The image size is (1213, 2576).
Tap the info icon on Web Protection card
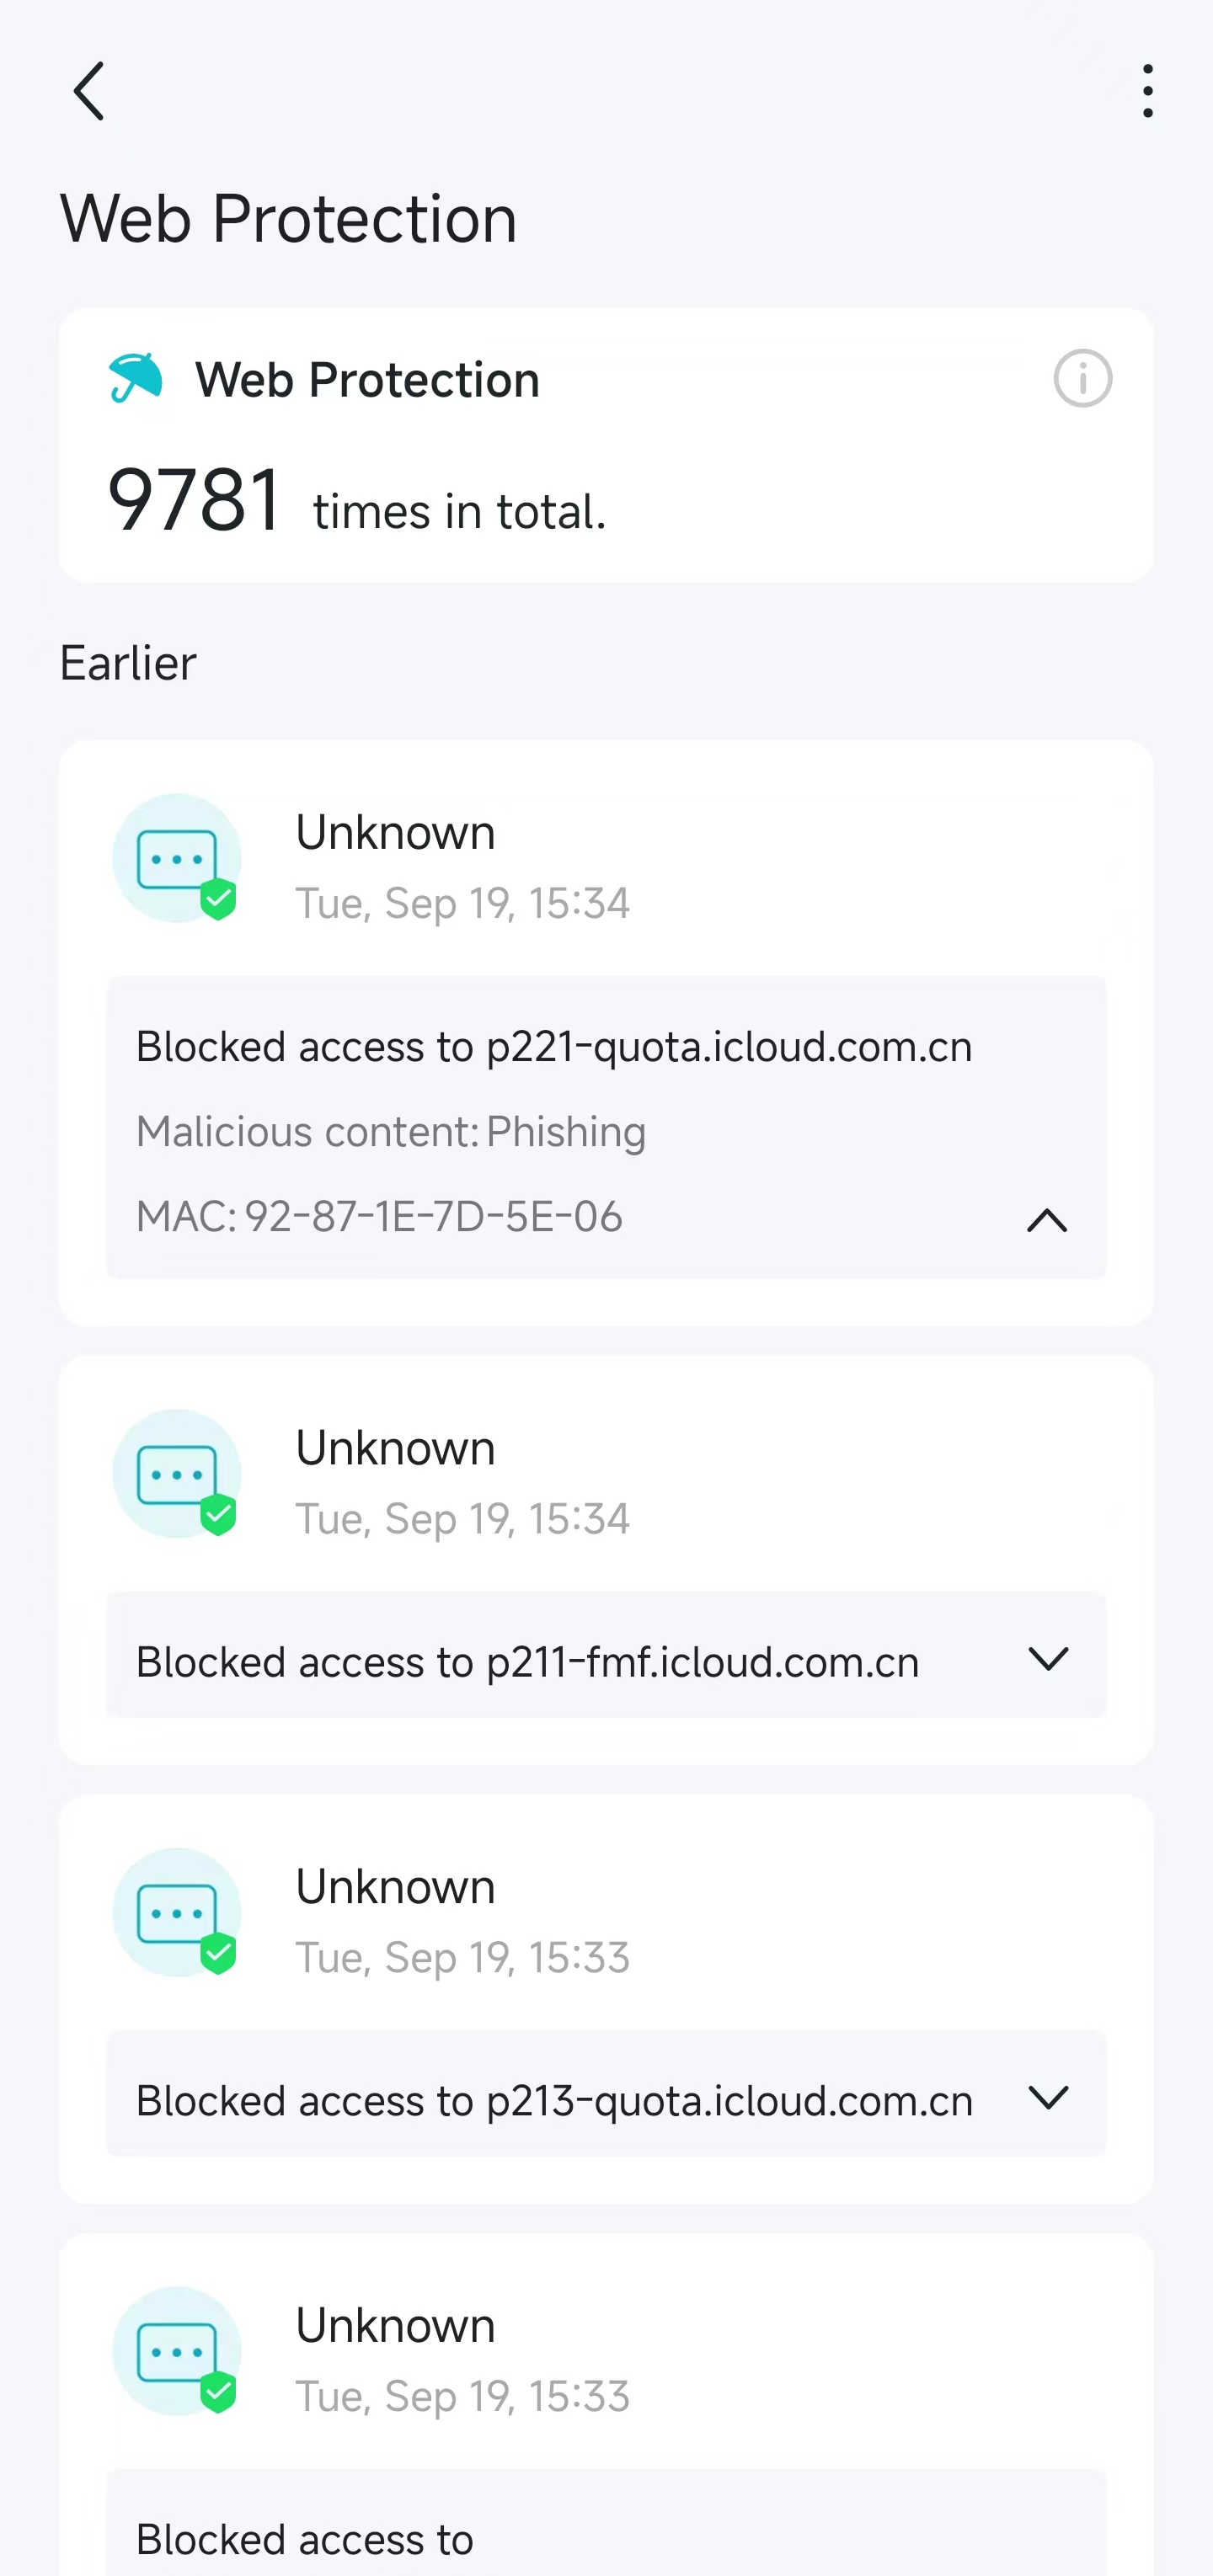(1082, 379)
